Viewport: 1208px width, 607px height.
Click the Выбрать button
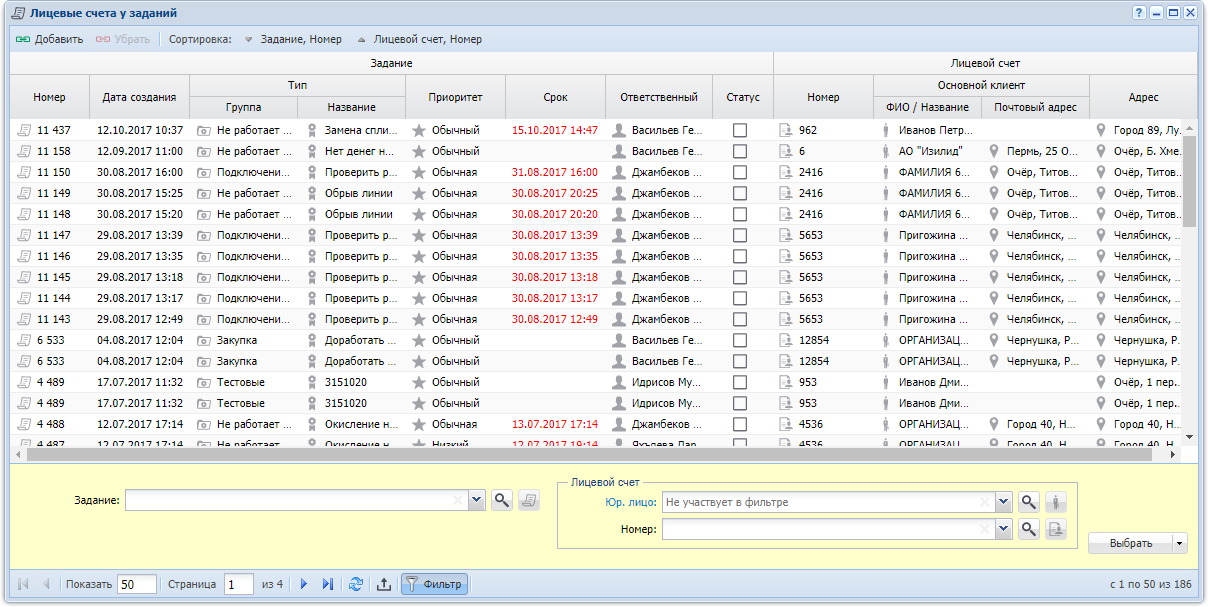click(1131, 543)
